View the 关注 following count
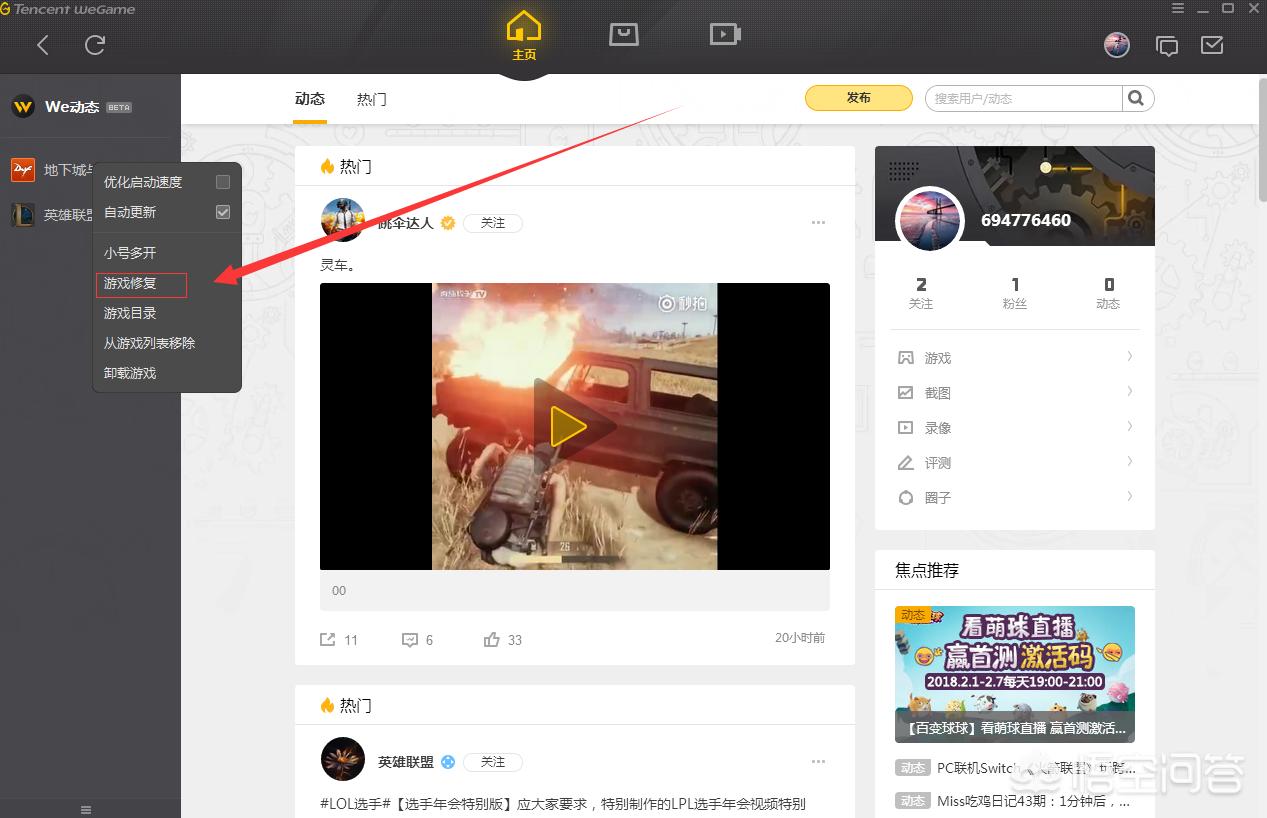This screenshot has width=1267, height=818. coord(921,293)
